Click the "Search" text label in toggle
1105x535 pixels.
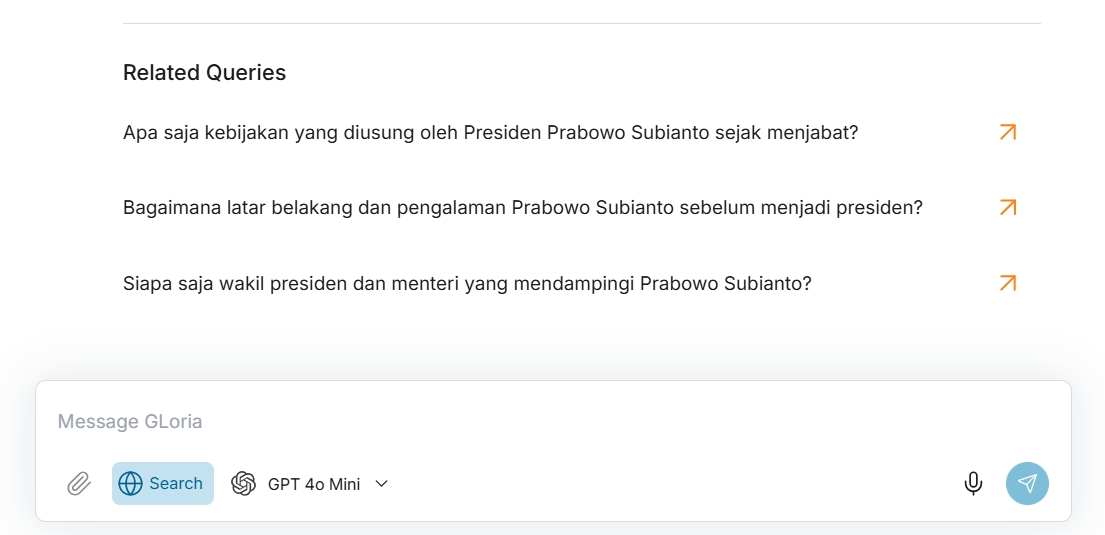176,484
